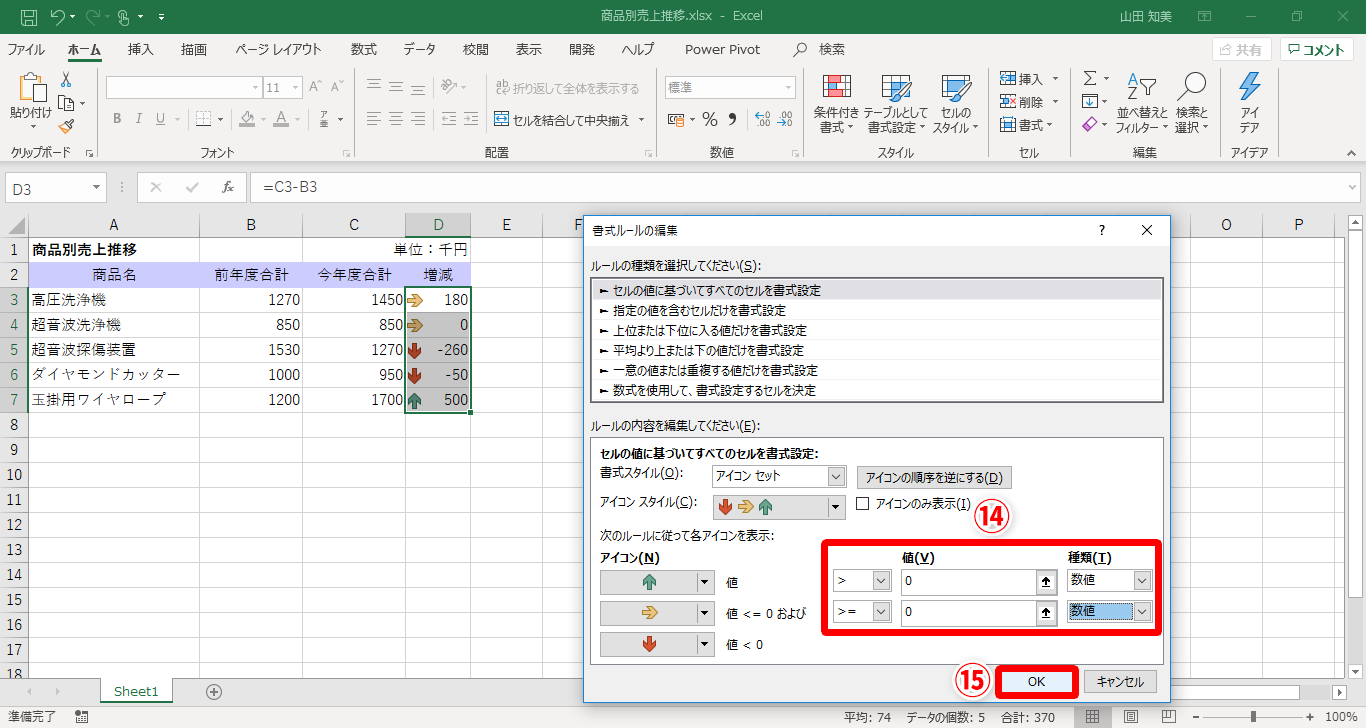
Task: Select the Sheet1 worksheet tab
Action: pos(136,691)
